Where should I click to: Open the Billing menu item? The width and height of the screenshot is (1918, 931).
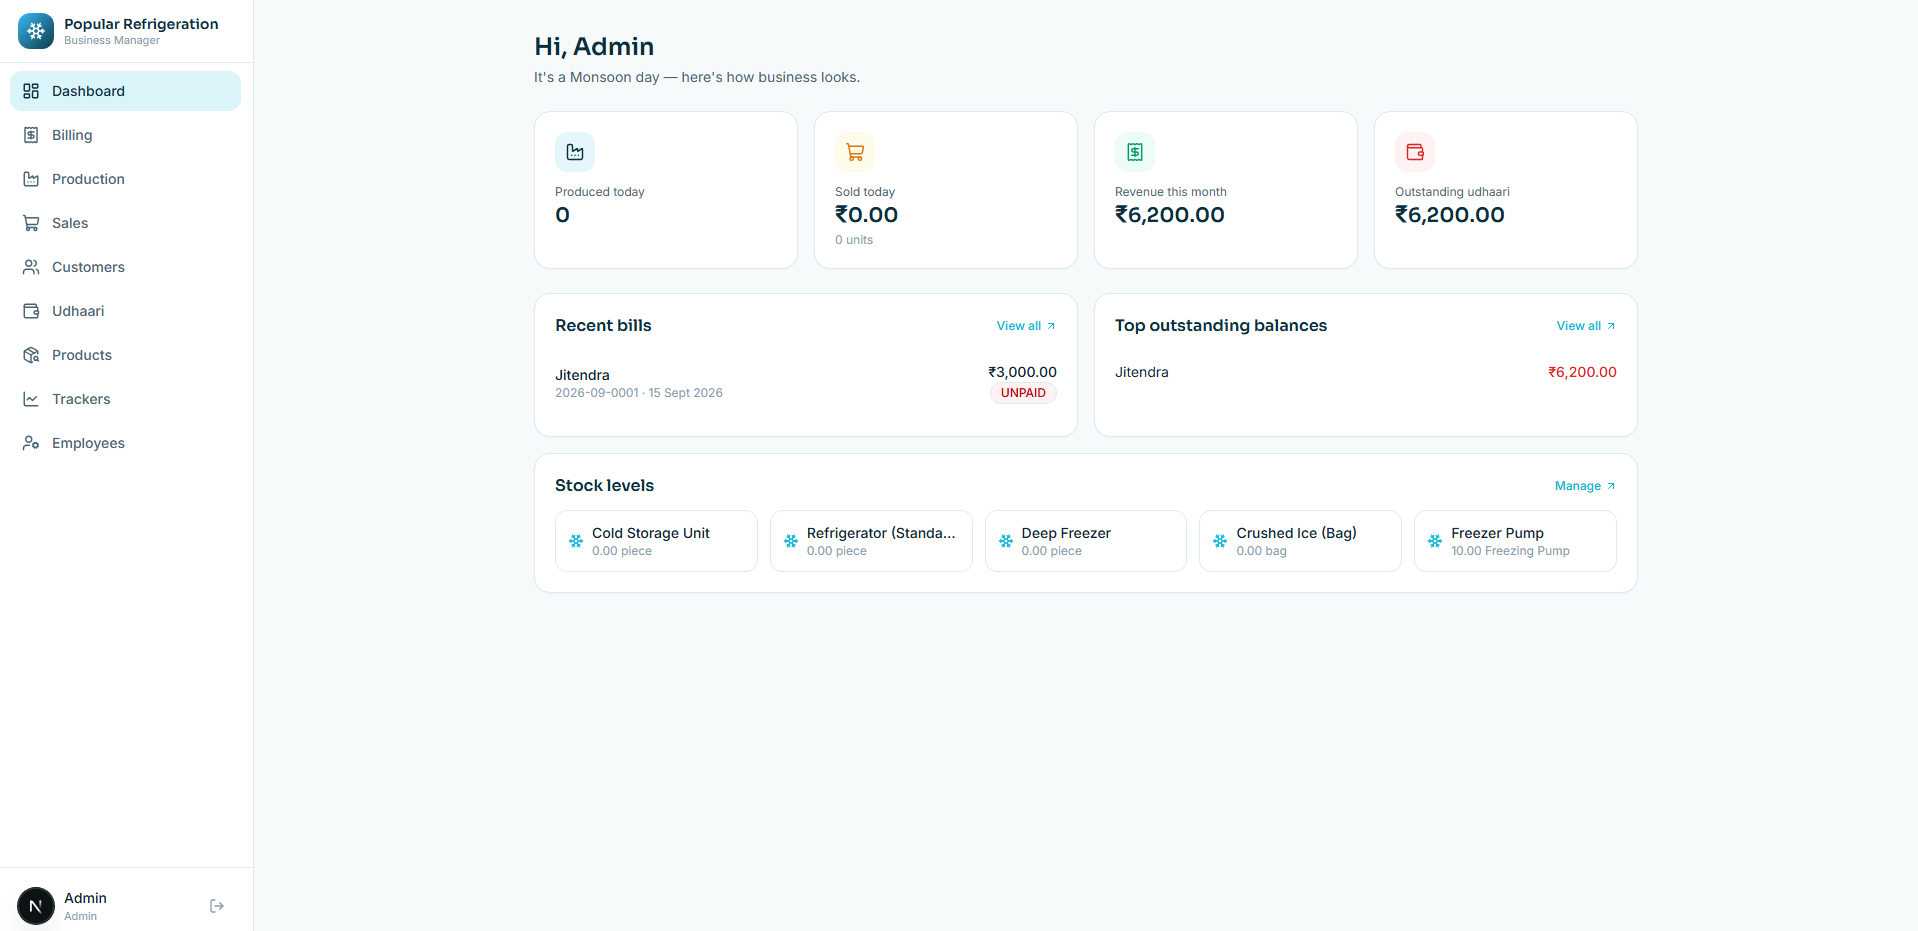tap(125, 135)
